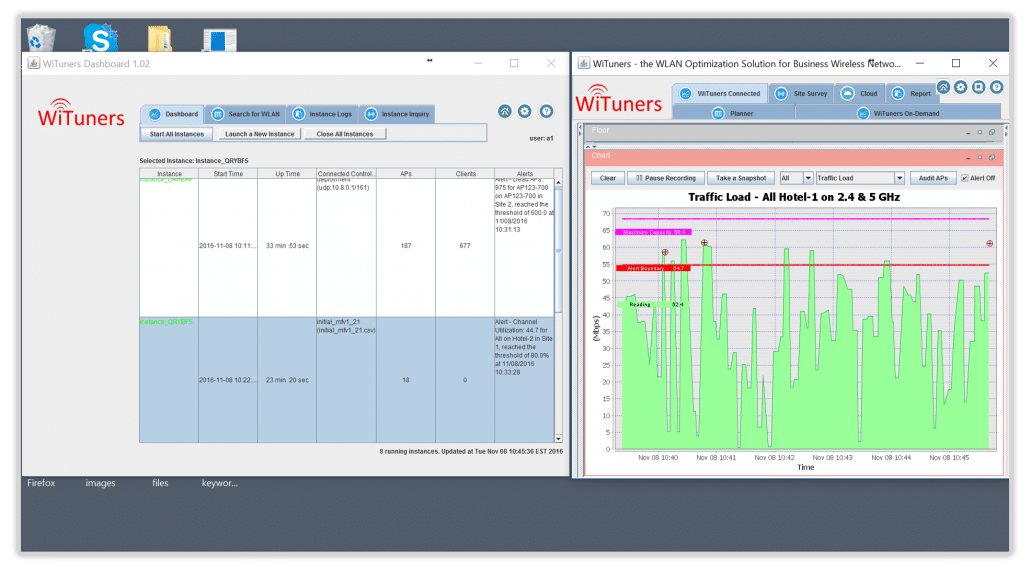Click Close All Instances button
Image resolution: width=1030 pixels, height=570 pixels.
345,134
